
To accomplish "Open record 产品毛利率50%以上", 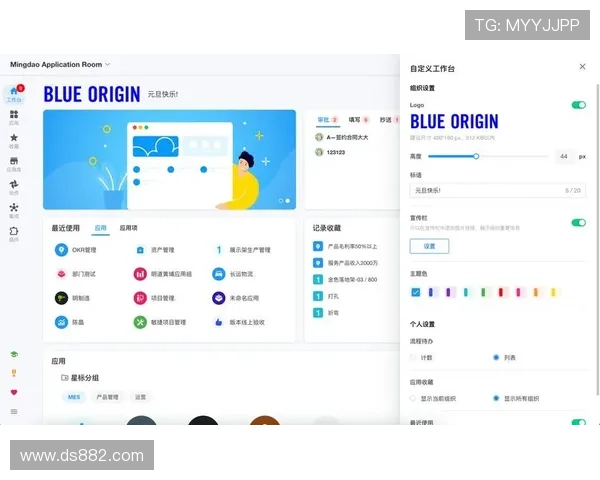I will (345, 247).
